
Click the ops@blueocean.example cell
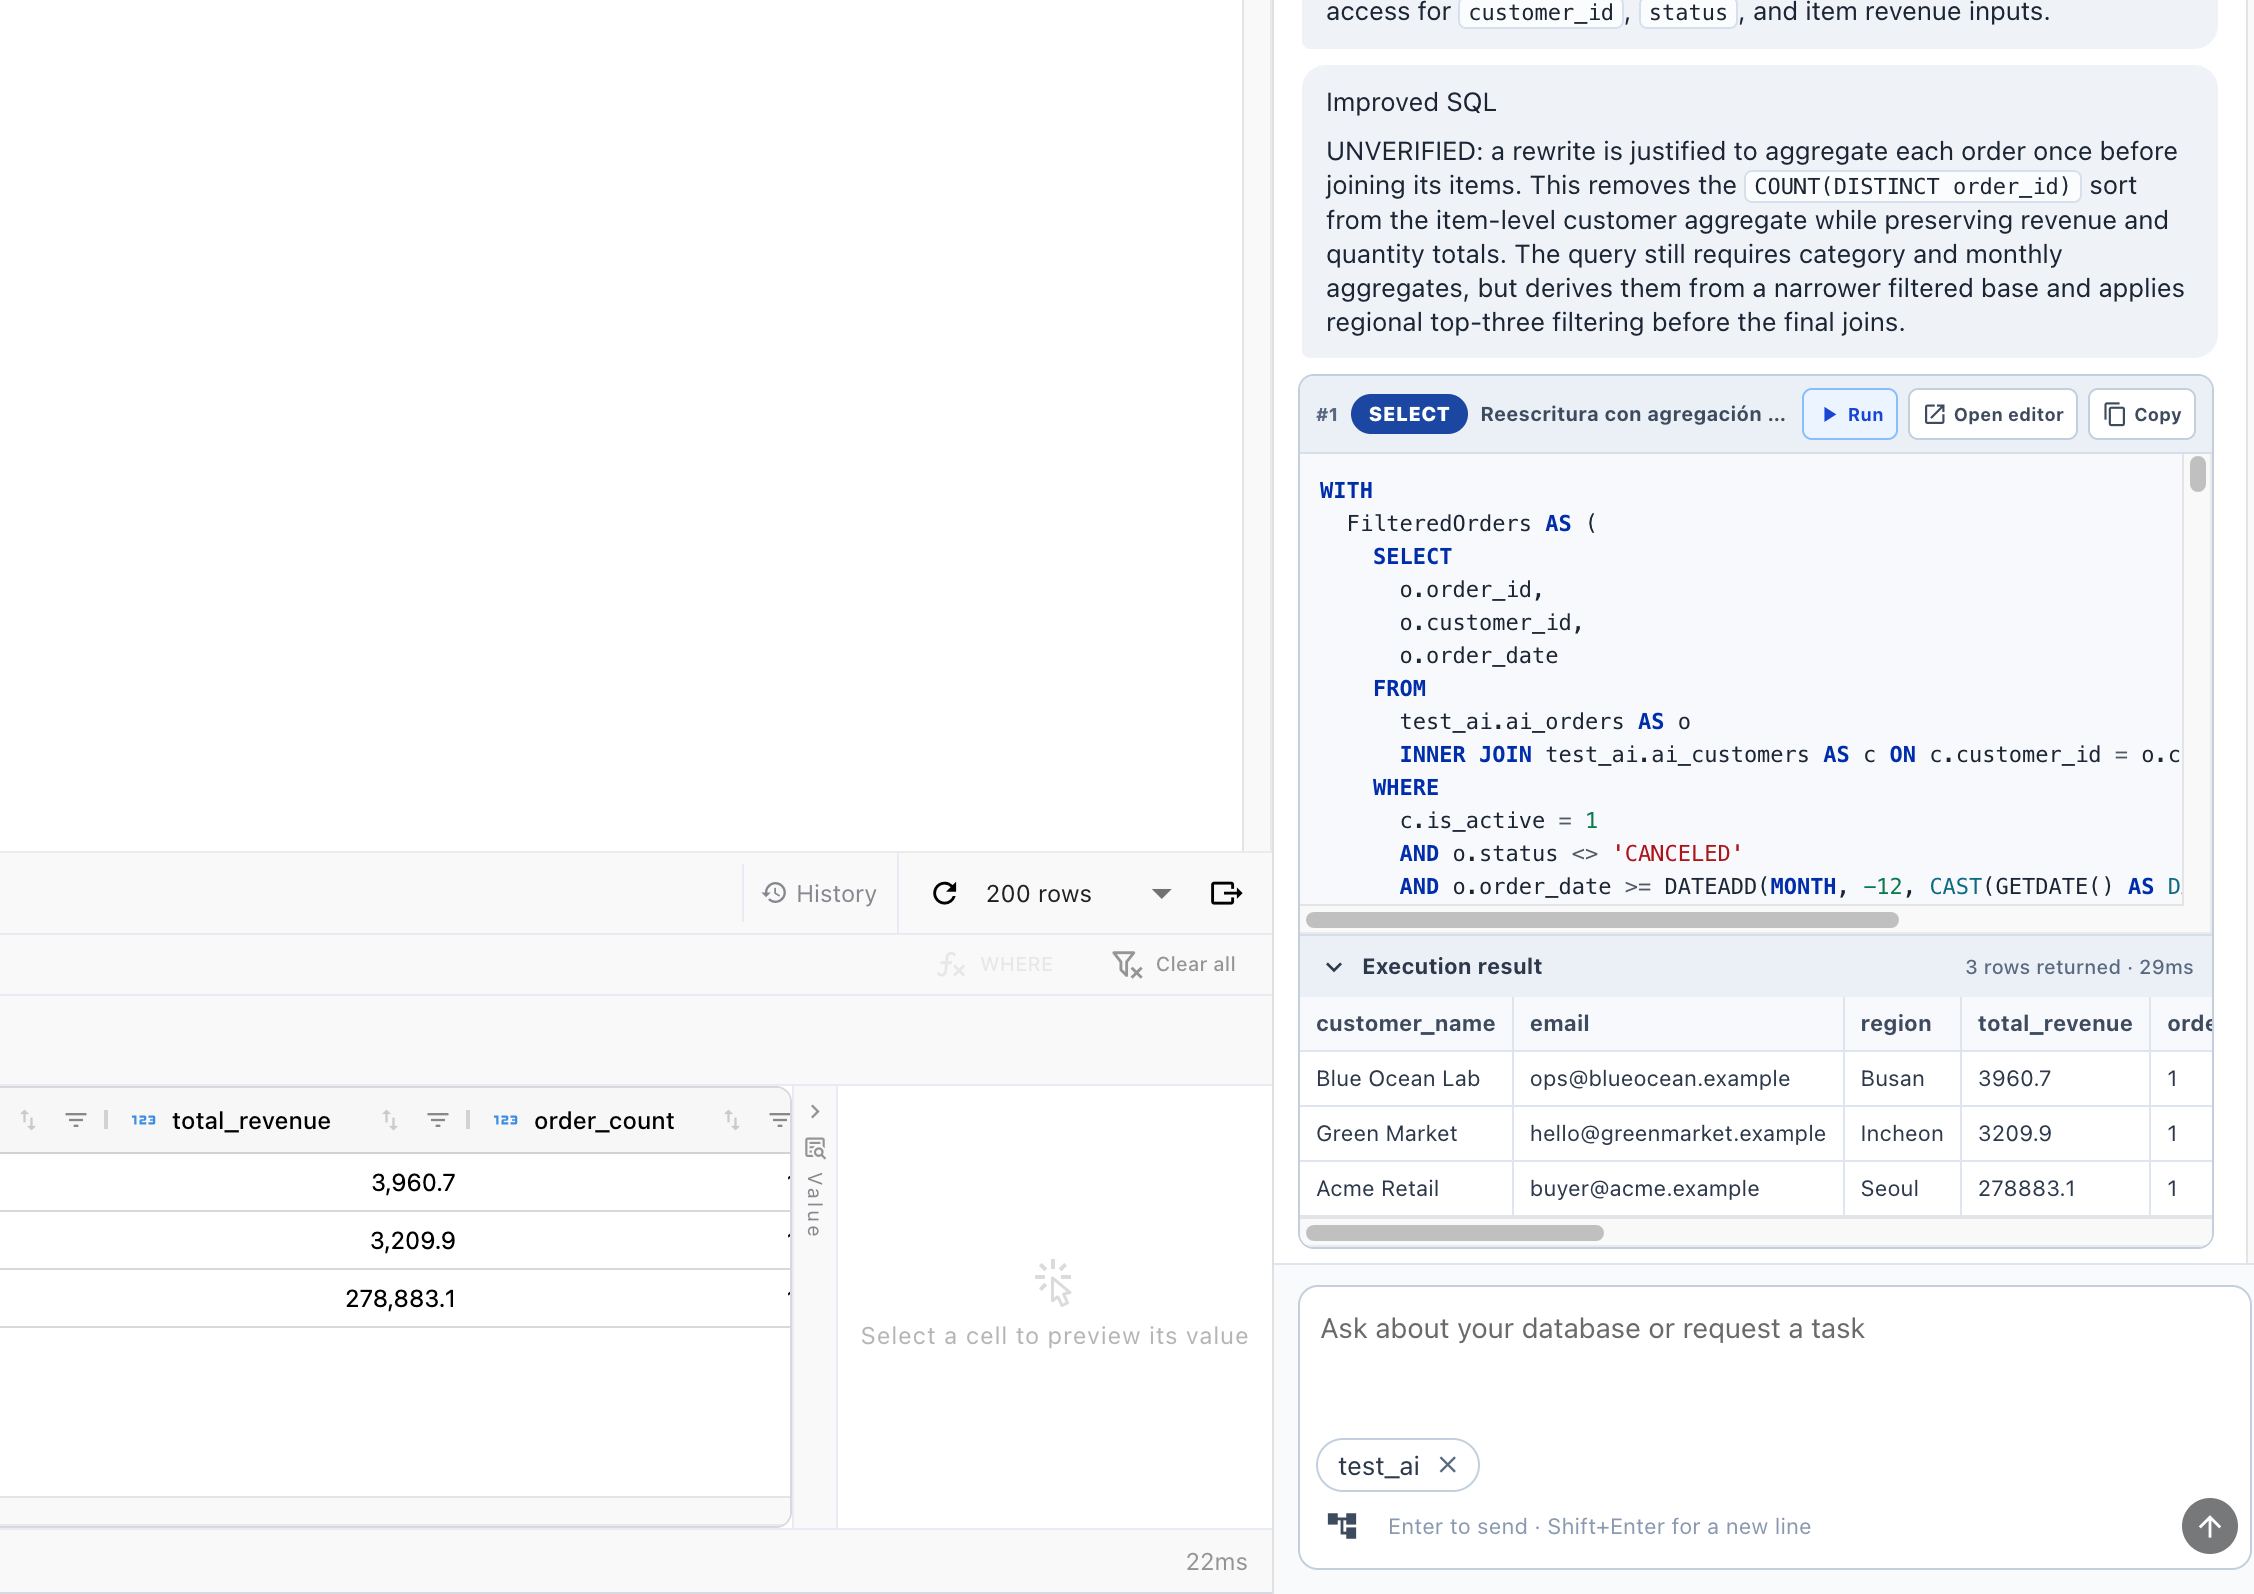coord(1678,1078)
